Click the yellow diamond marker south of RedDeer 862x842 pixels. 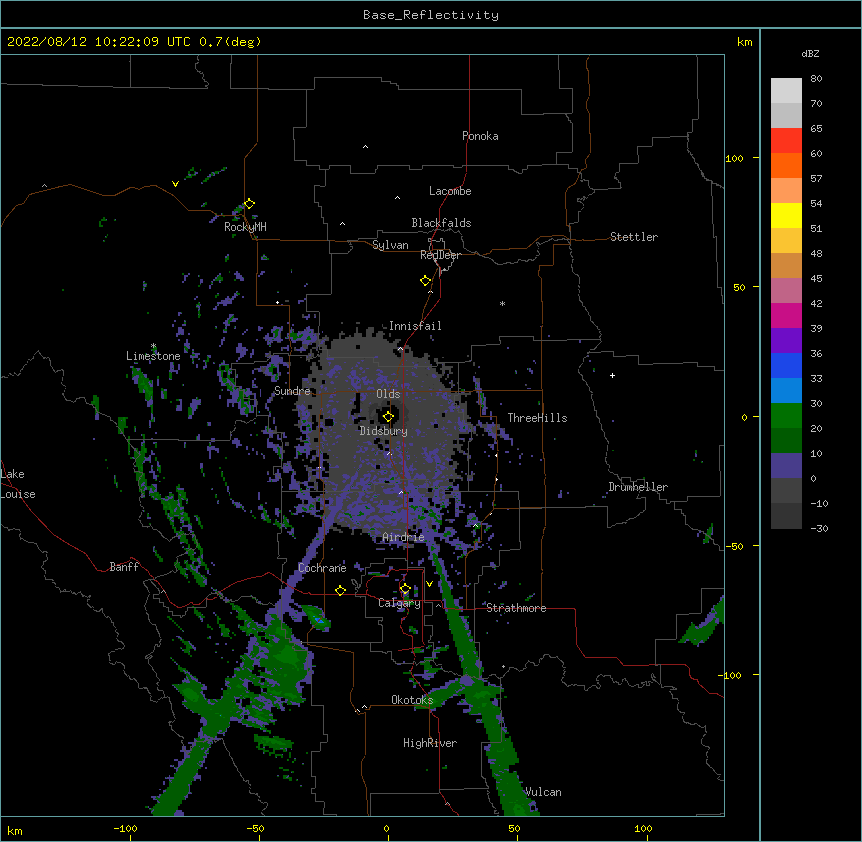tap(425, 281)
